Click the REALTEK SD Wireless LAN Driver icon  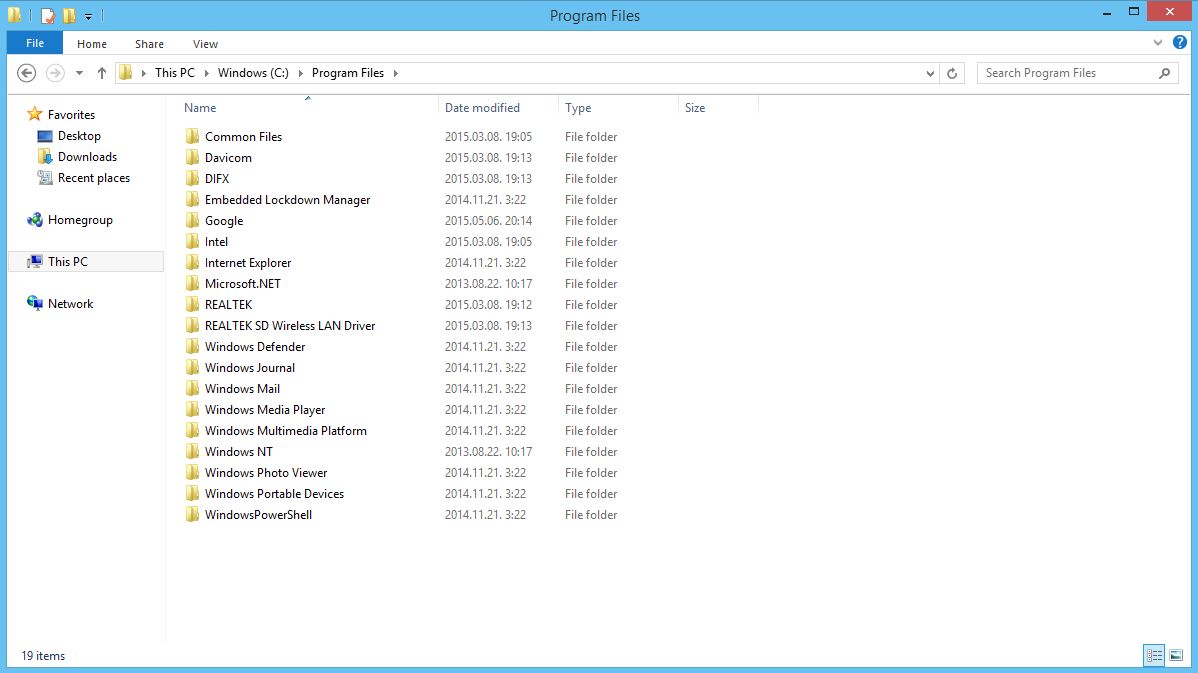pyautogui.click(x=192, y=325)
